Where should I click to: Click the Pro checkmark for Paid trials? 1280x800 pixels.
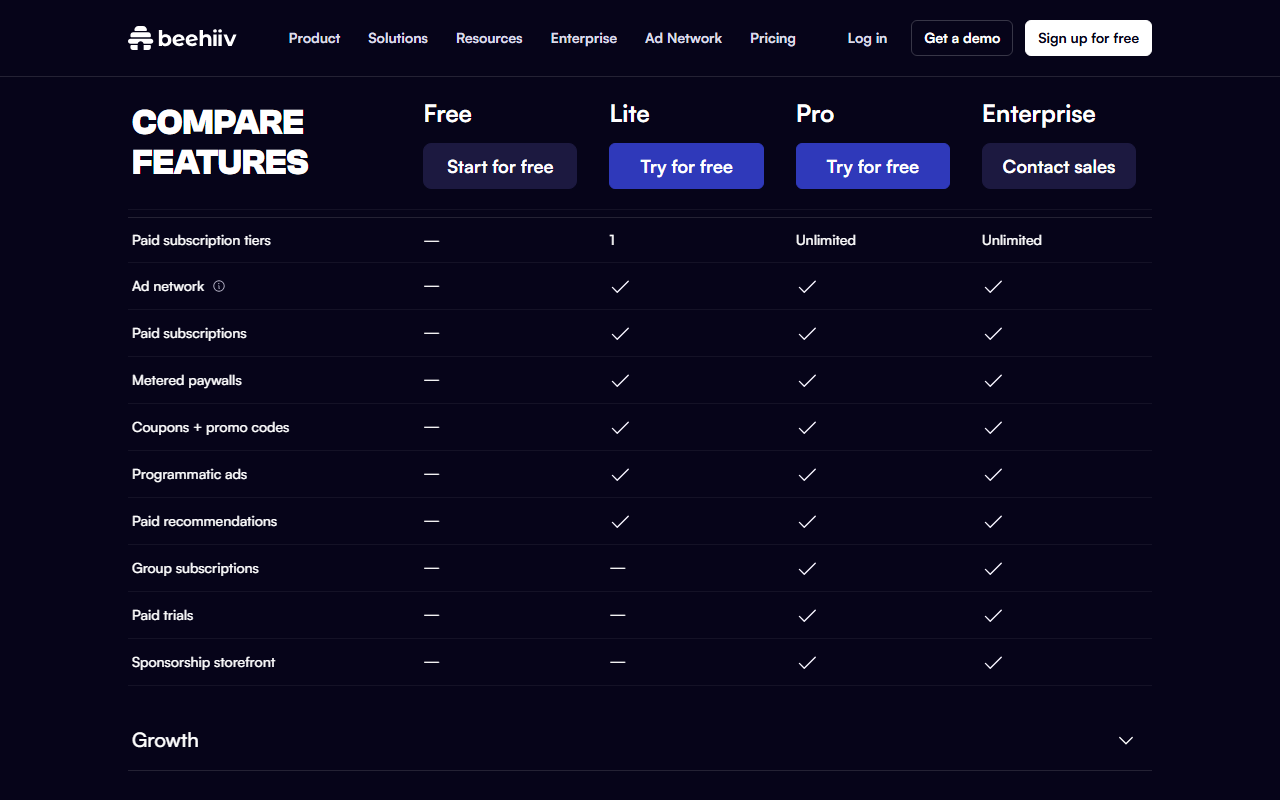[807, 615]
